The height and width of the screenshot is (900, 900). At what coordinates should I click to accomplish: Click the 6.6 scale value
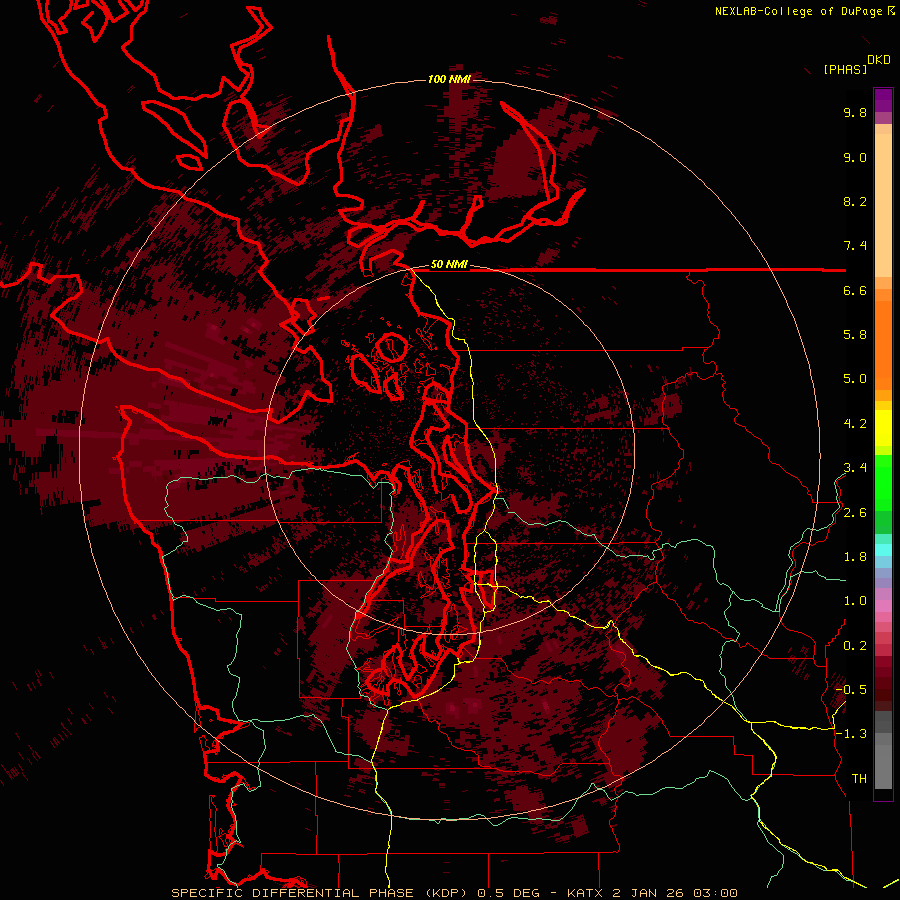click(855, 290)
